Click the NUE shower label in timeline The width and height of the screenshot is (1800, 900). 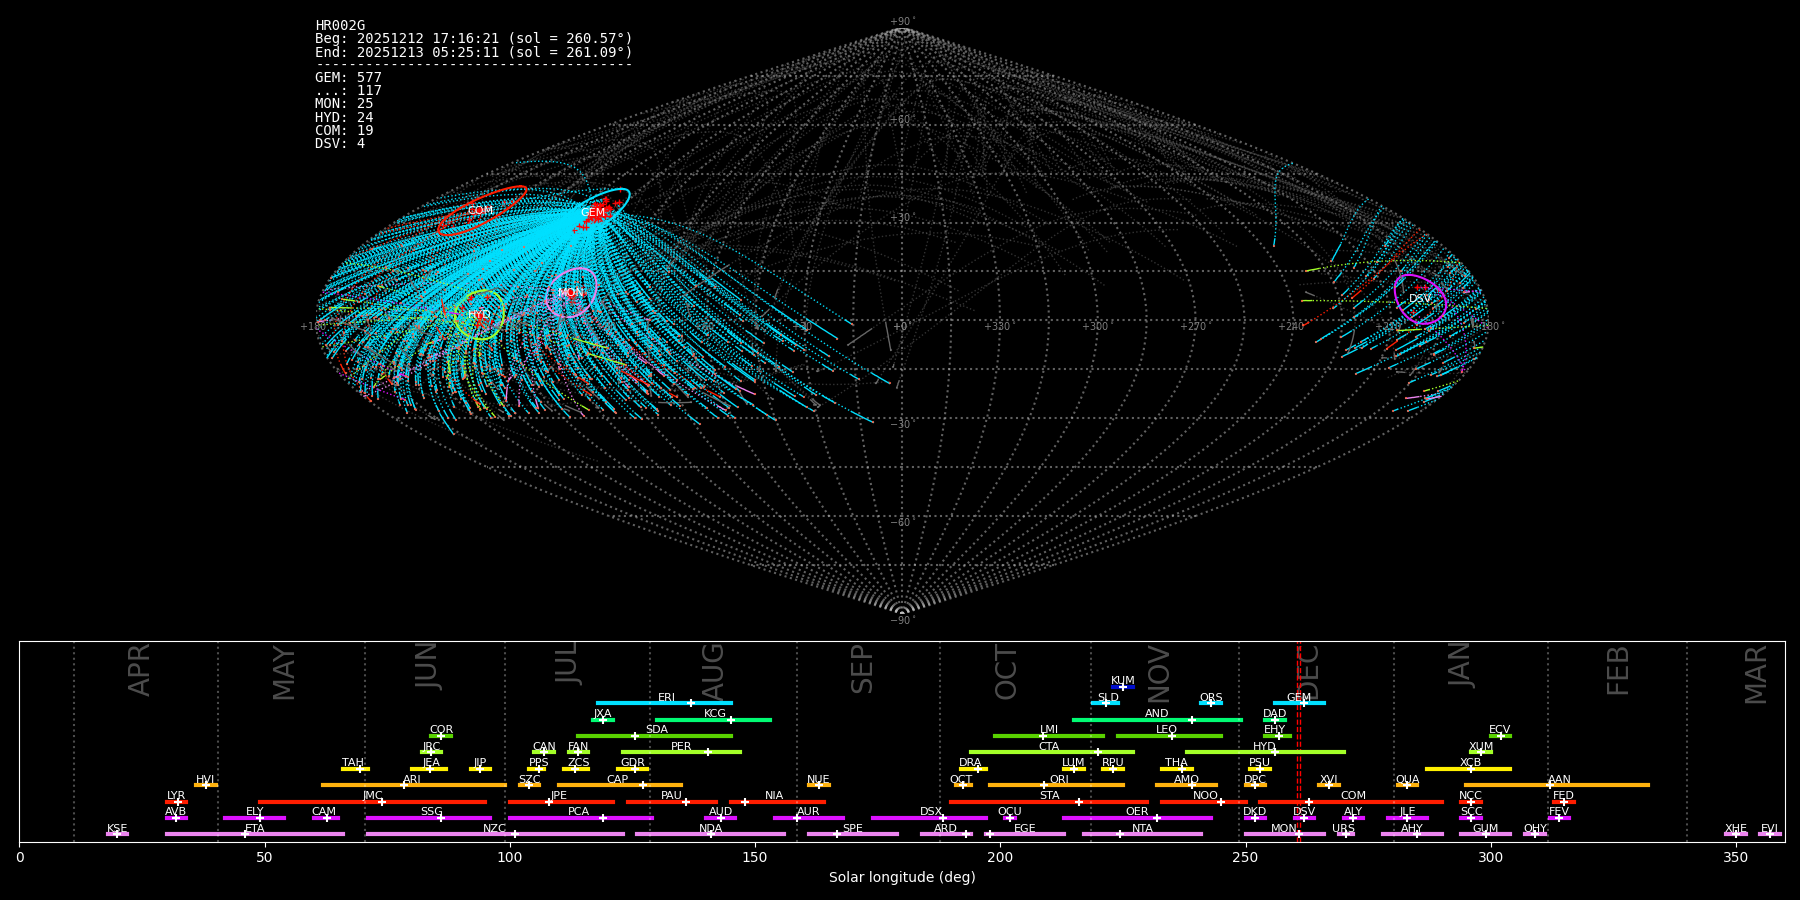[818, 780]
